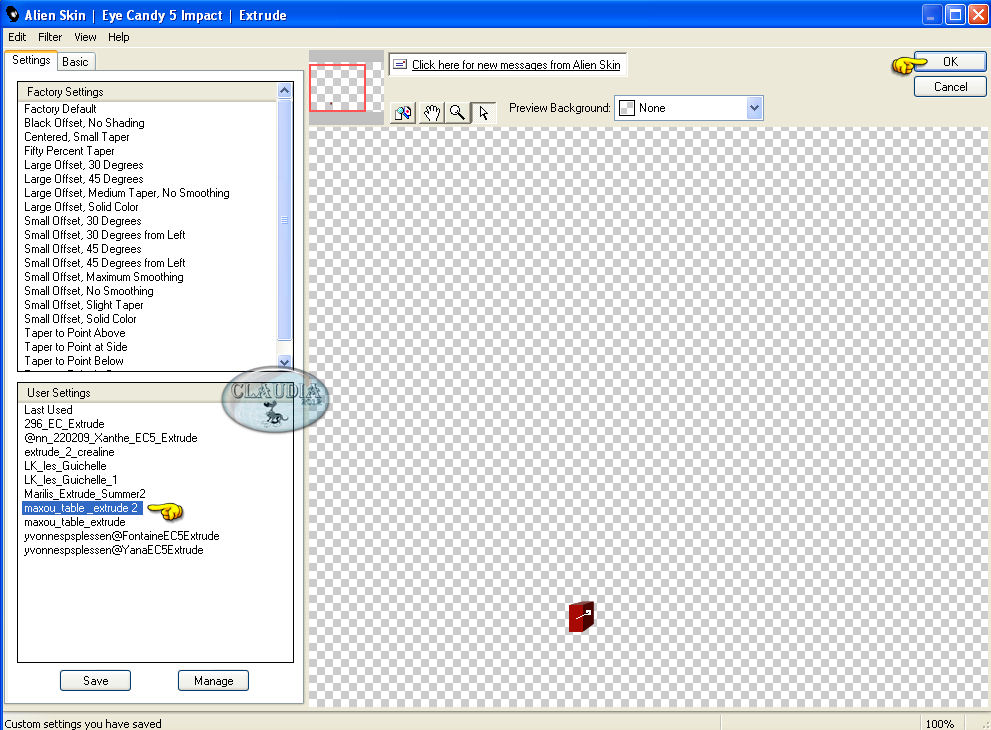
Task: Select the 296_EC_Extrude user setting
Action: click(64, 423)
